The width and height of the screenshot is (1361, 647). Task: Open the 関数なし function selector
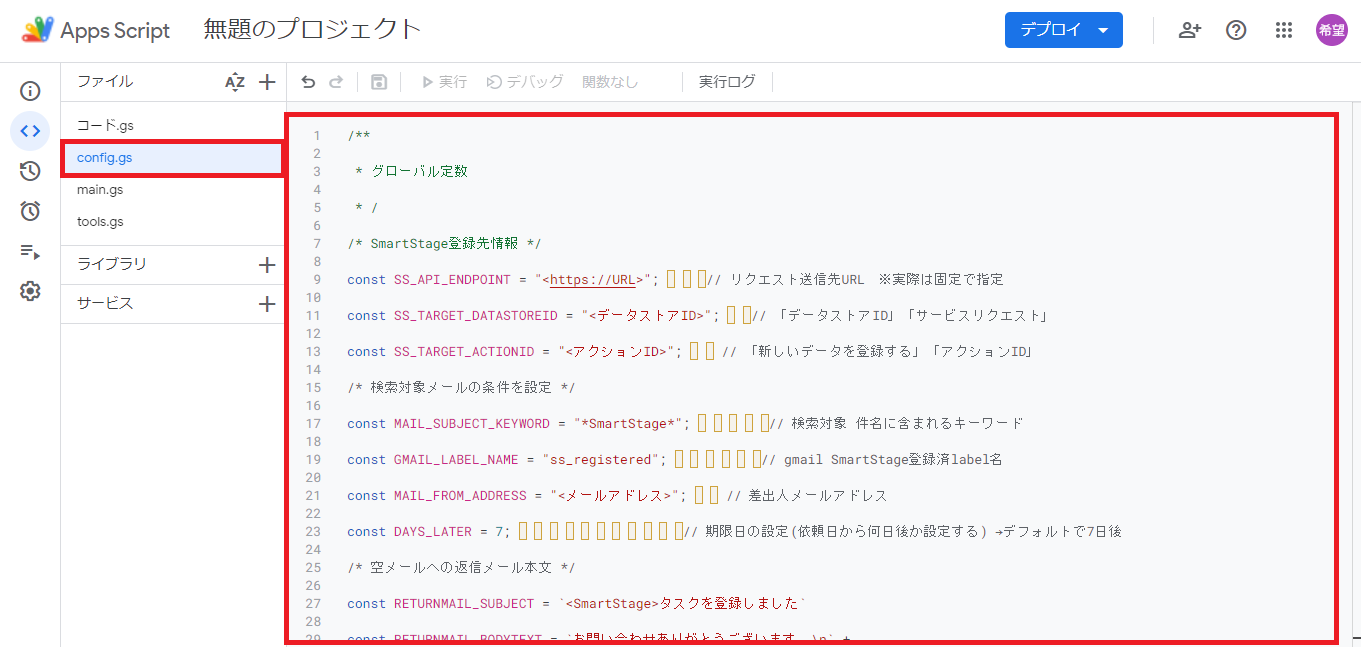pyautogui.click(x=610, y=82)
